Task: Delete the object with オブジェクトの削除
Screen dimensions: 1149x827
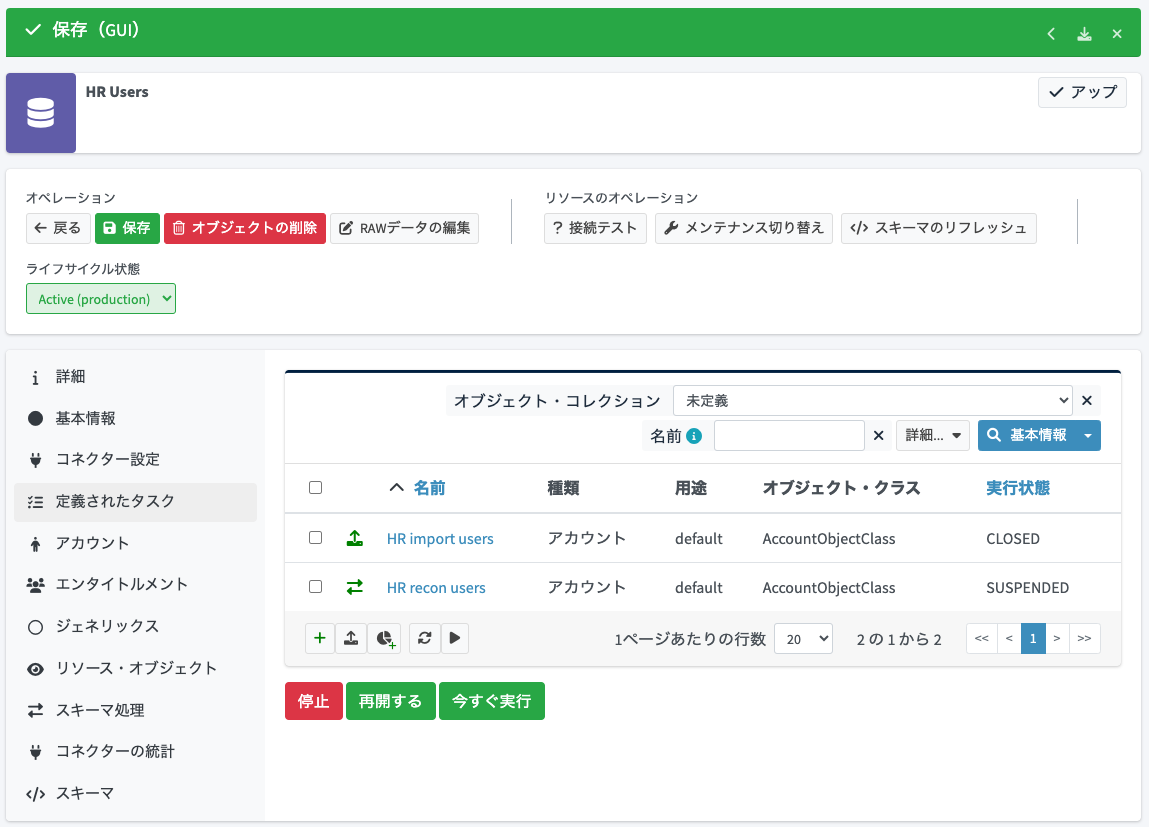Action: (245, 229)
